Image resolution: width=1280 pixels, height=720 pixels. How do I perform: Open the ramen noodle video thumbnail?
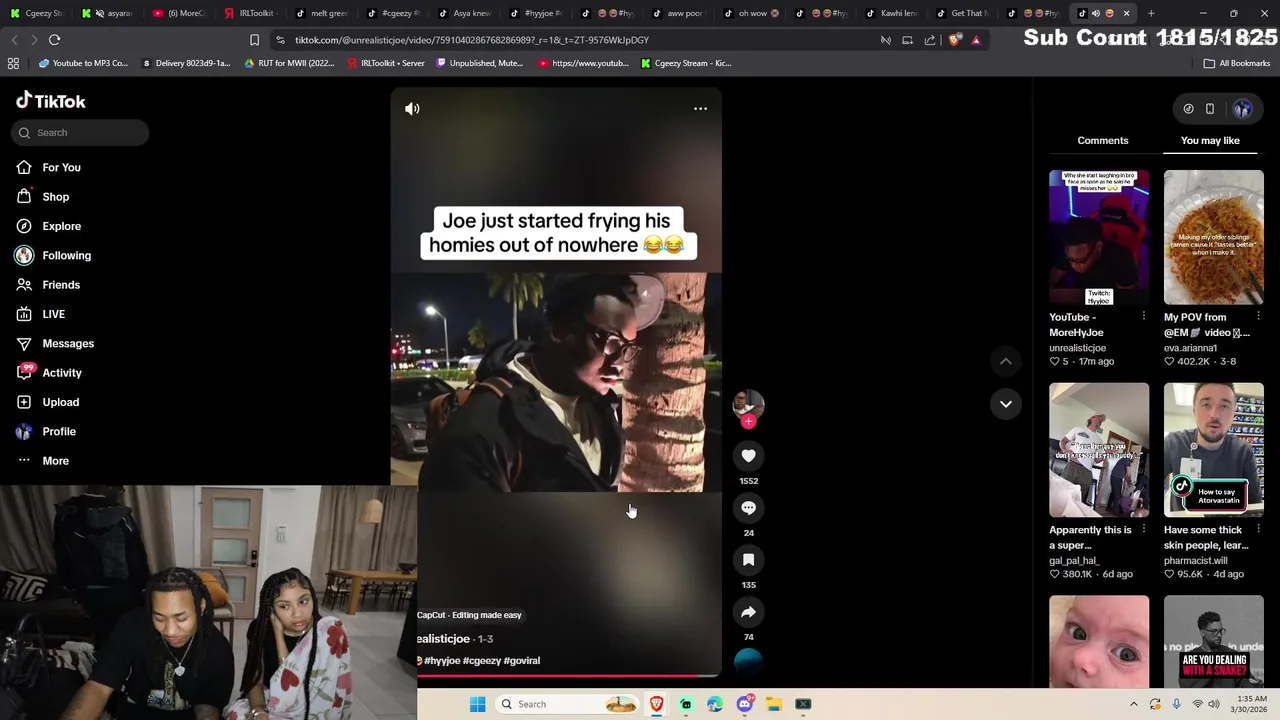click(x=1213, y=237)
